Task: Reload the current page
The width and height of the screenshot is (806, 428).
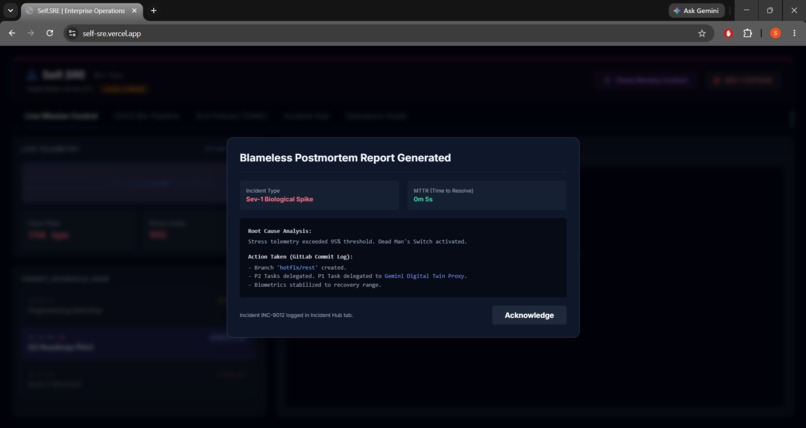Action: (x=50, y=33)
